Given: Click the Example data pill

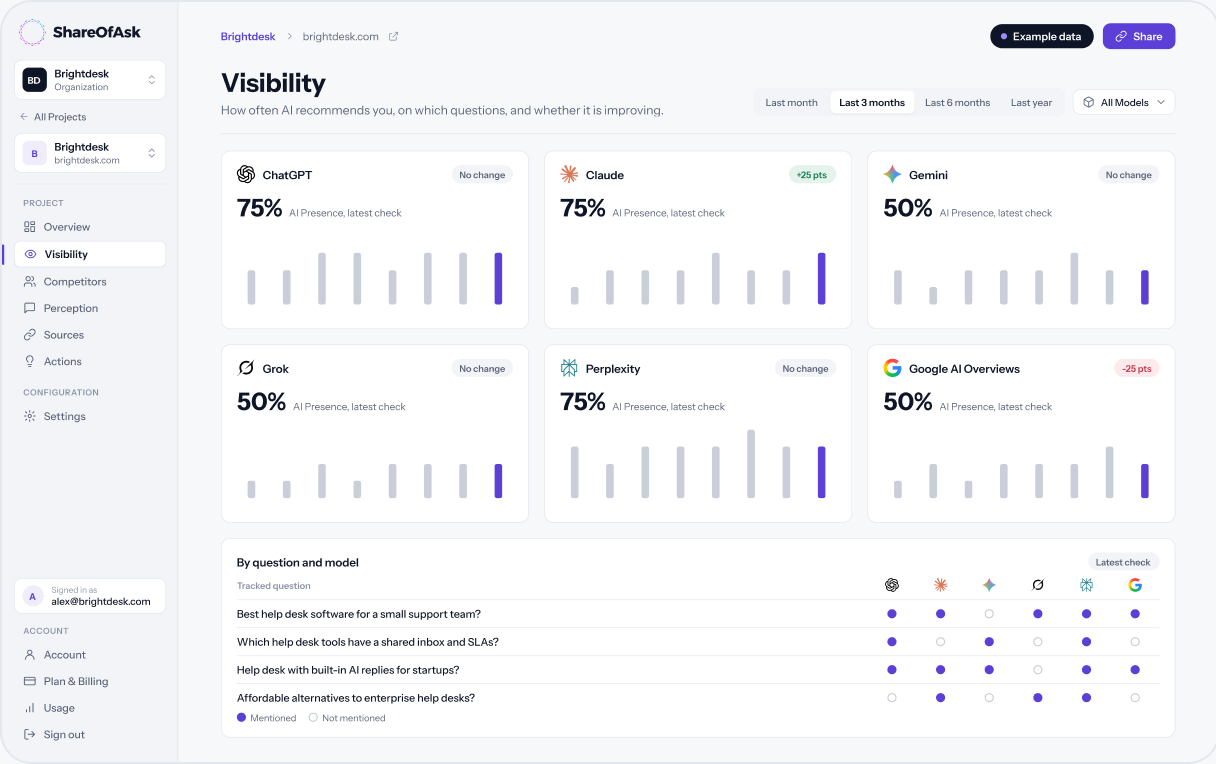Looking at the screenshot, I should (x=1042, y=36).
